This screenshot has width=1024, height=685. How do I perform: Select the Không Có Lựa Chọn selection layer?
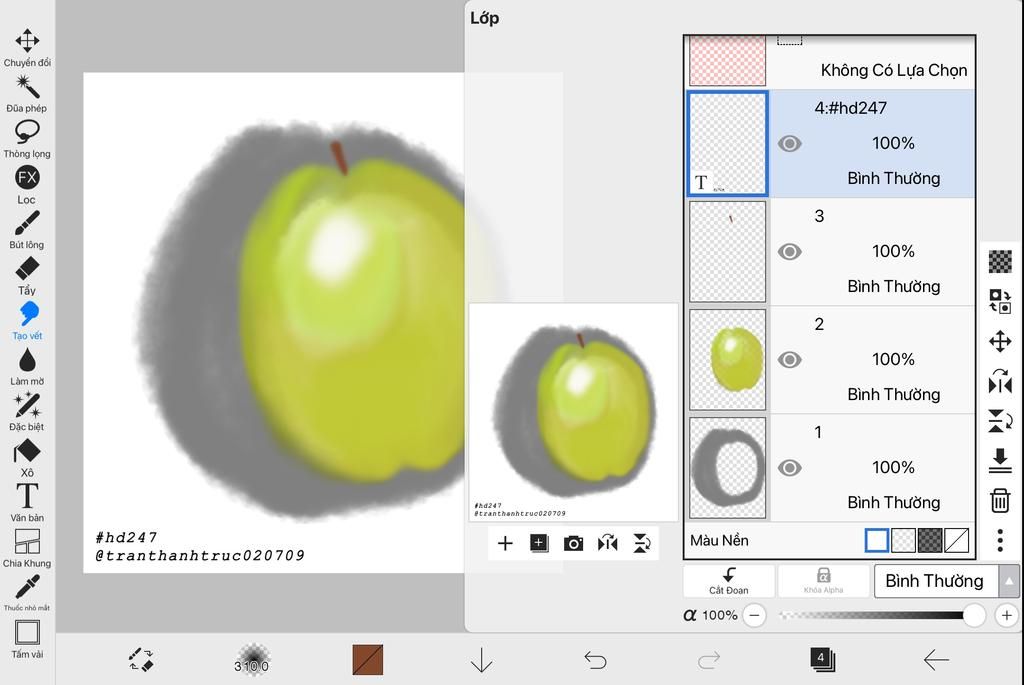(831, 61)
